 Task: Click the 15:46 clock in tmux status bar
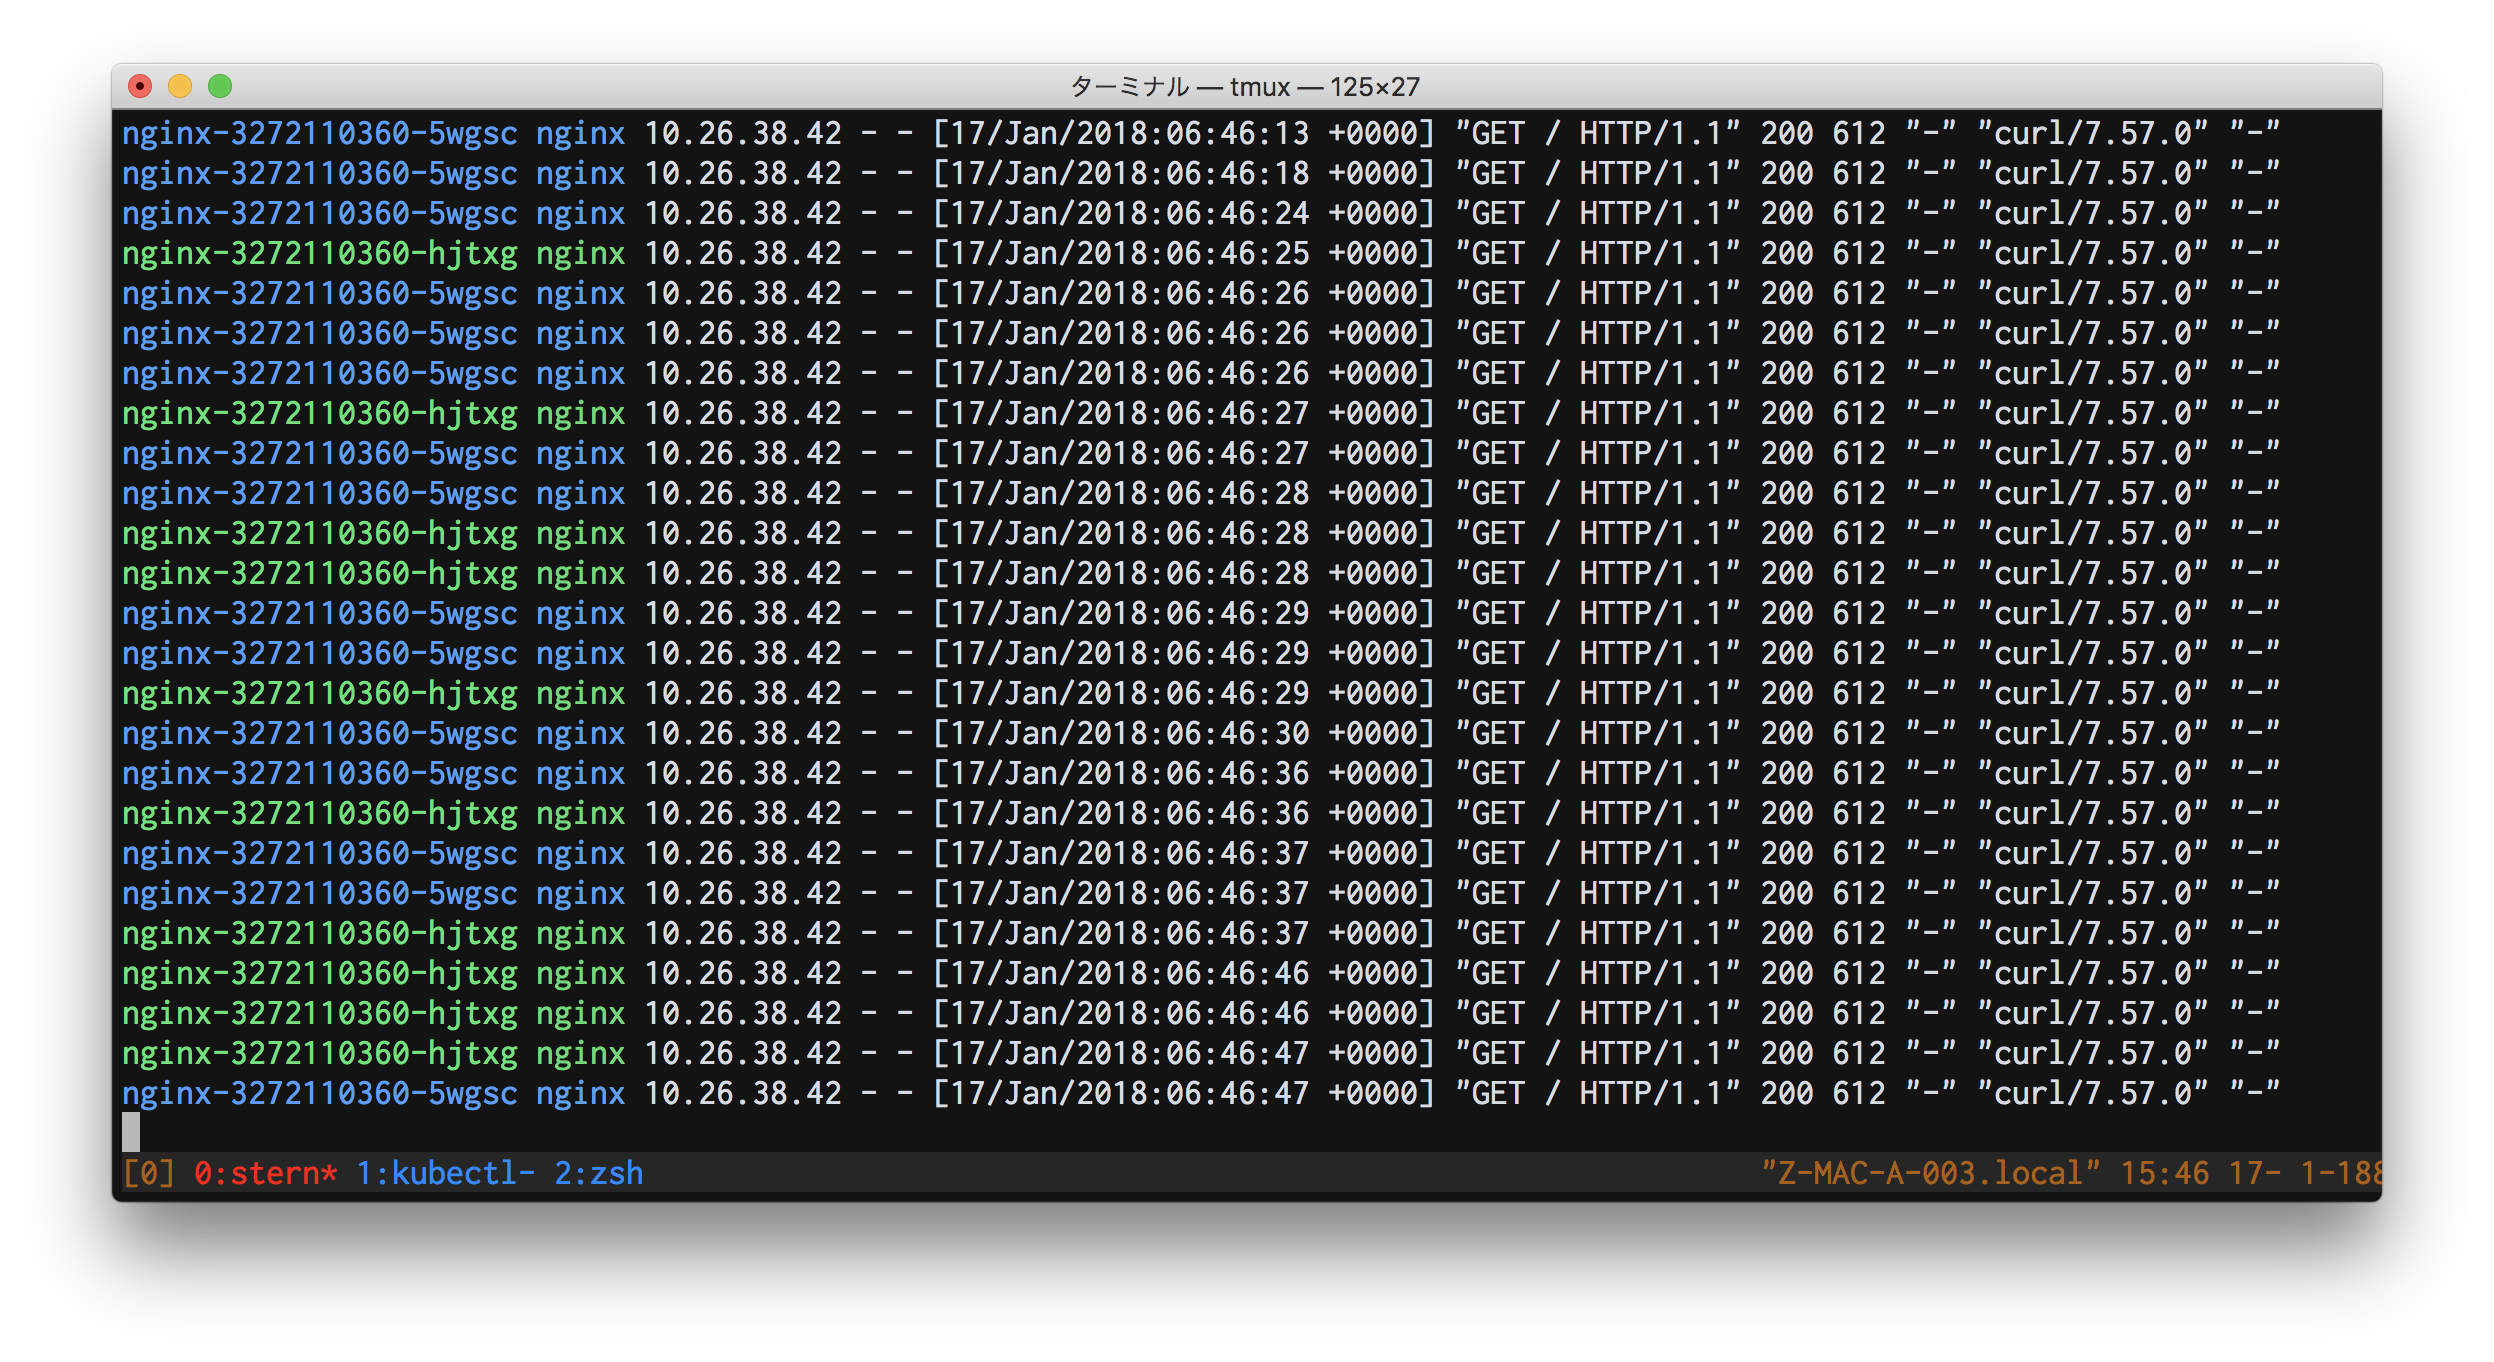2164,1173
